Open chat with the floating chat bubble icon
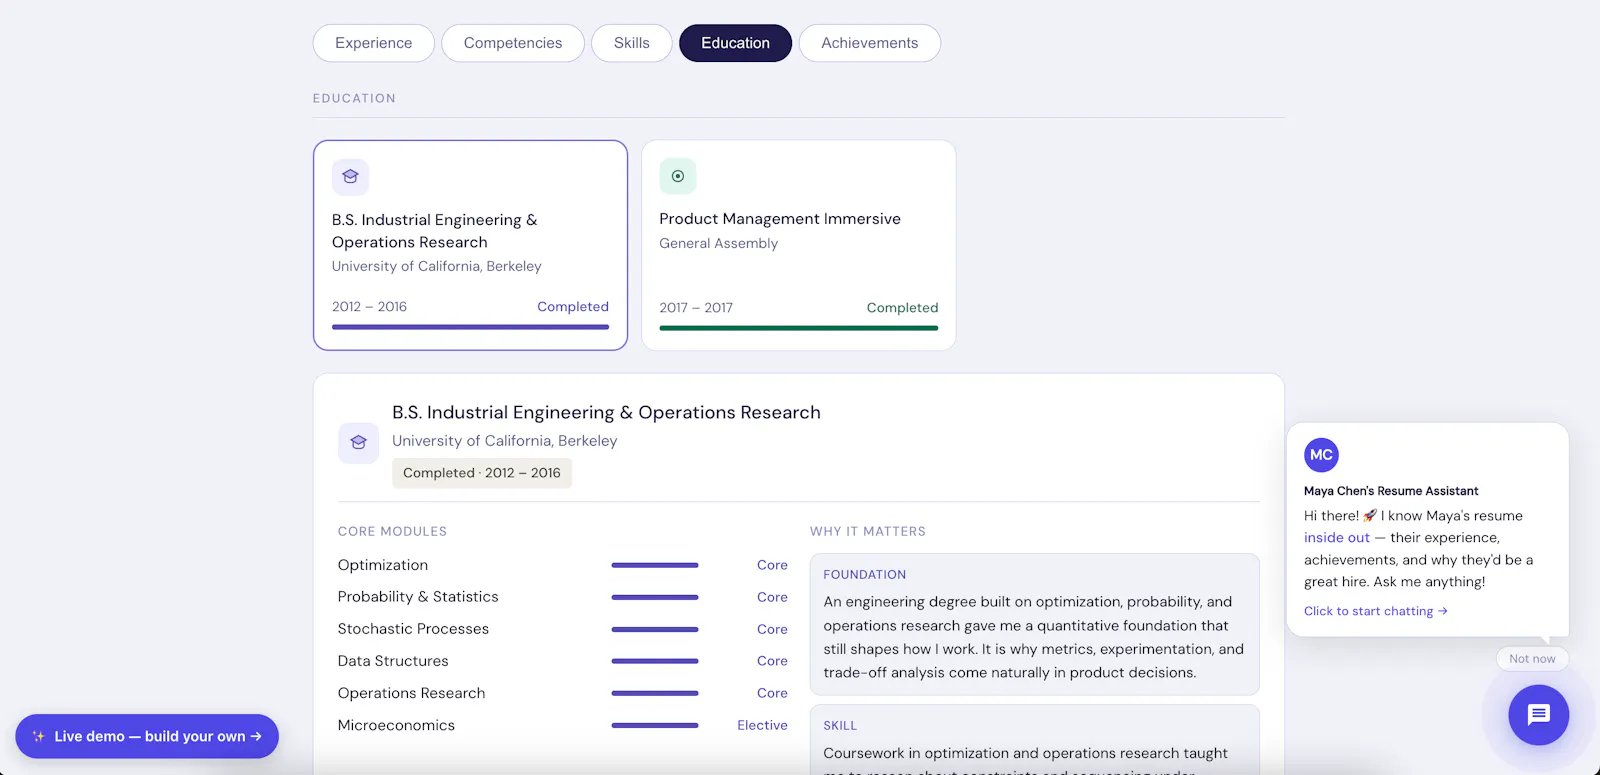This screenshot has width=1600, height=775. [1538, 714]
